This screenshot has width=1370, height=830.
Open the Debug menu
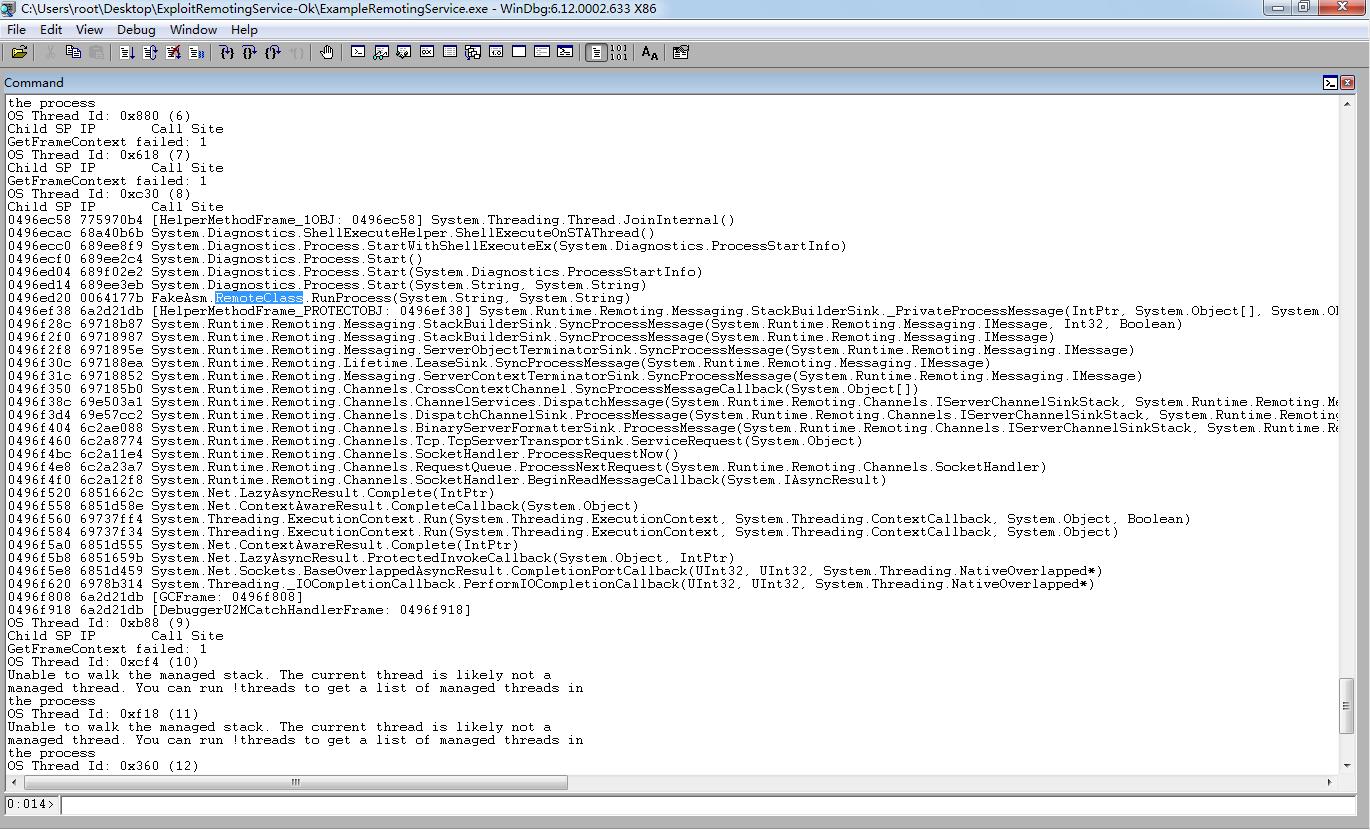136,29
